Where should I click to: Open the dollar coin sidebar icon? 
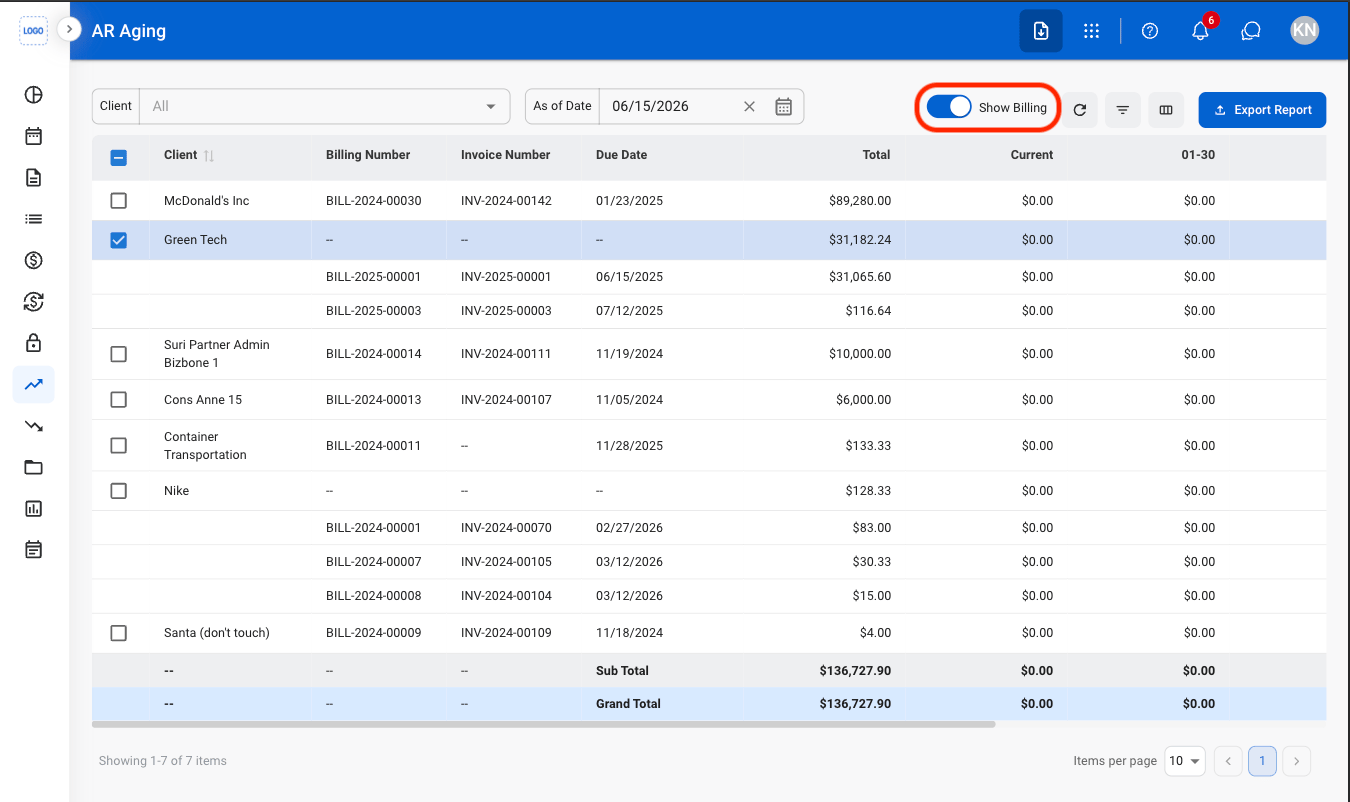tap(33, 261)
